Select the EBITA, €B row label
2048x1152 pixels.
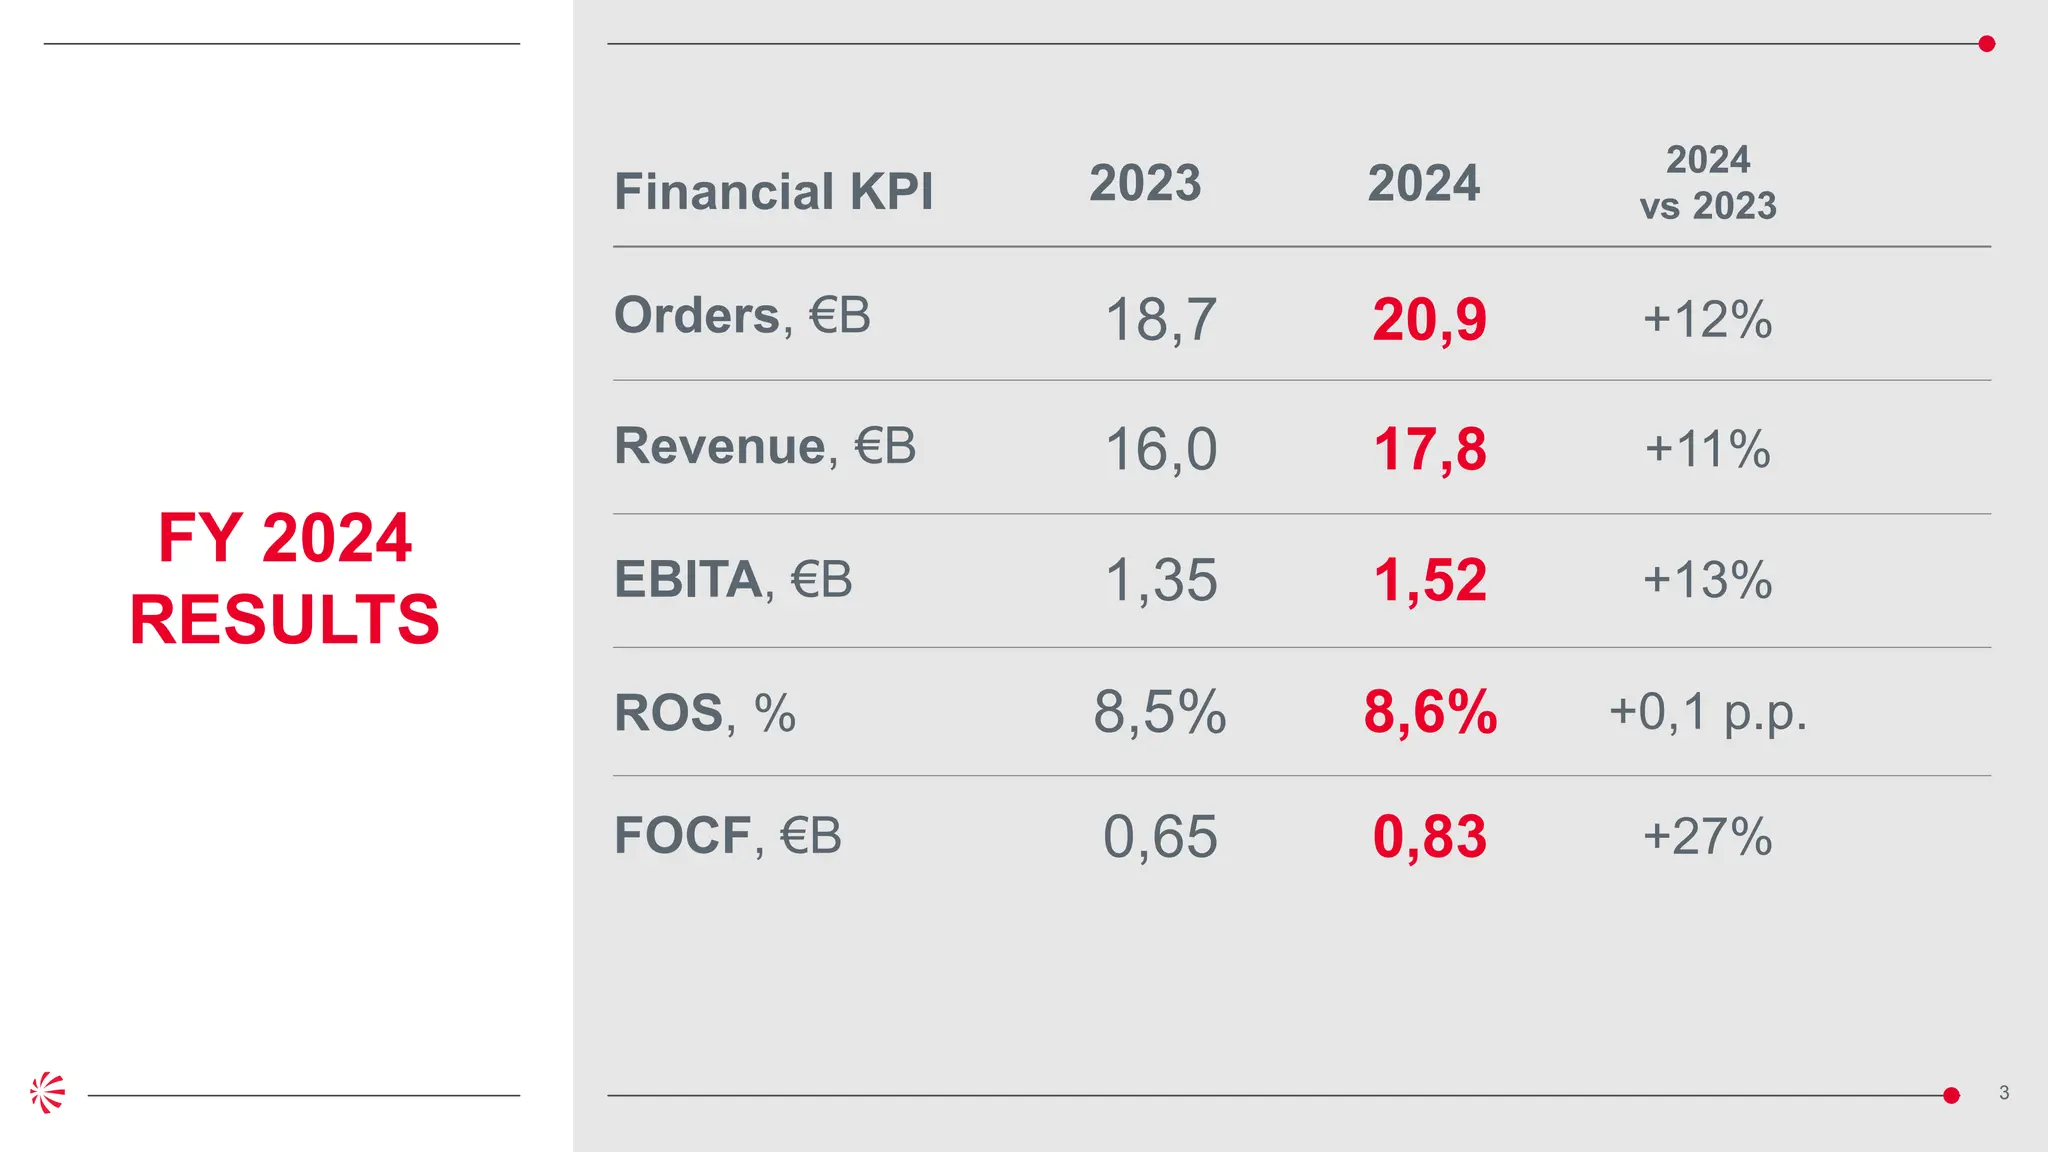[x=733, y=579]
